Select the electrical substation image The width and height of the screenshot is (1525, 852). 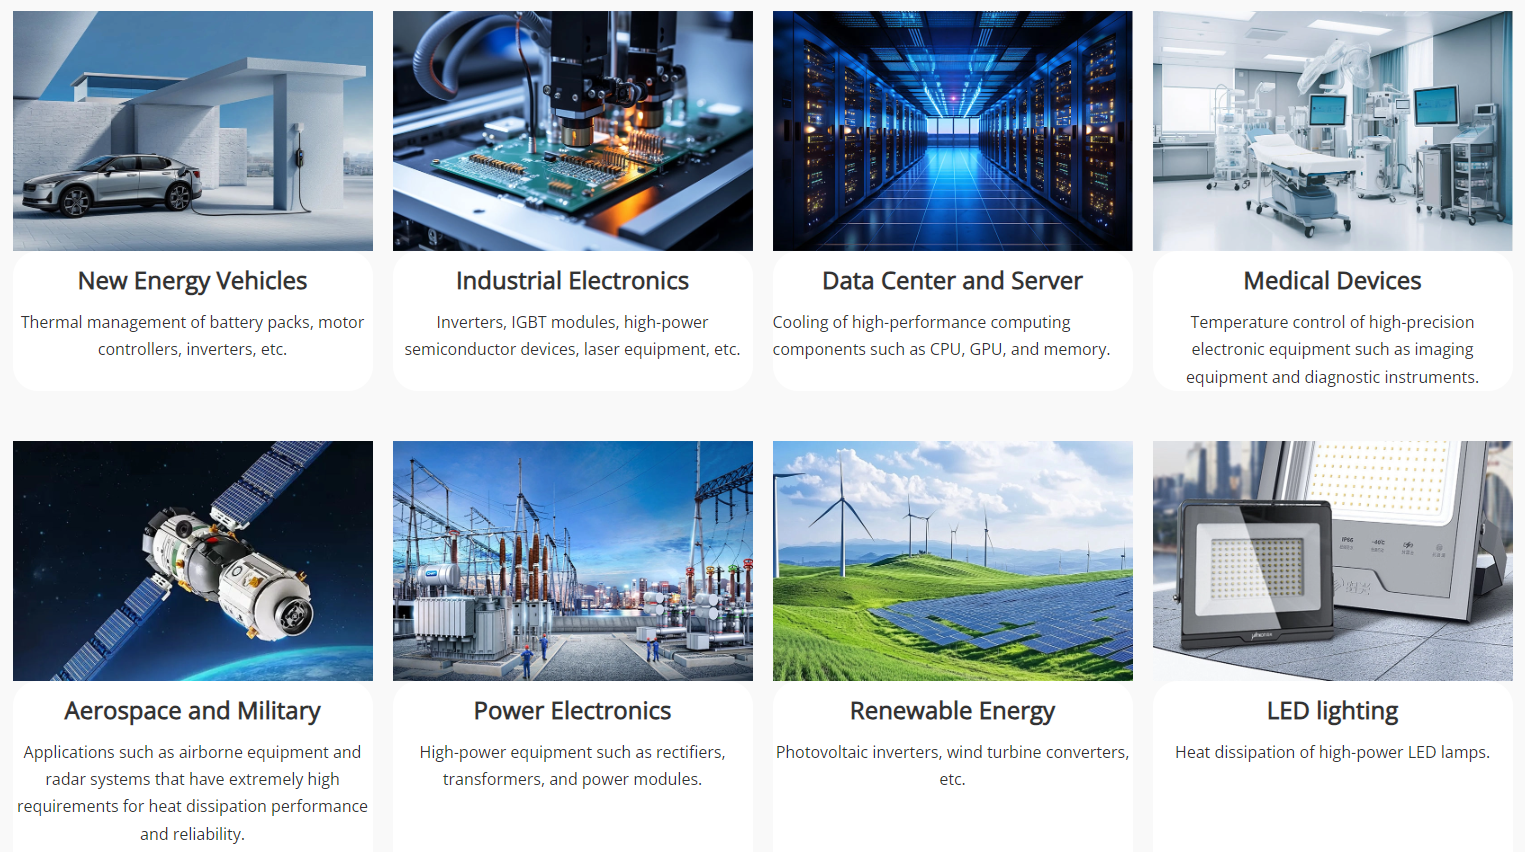[573, 561]
